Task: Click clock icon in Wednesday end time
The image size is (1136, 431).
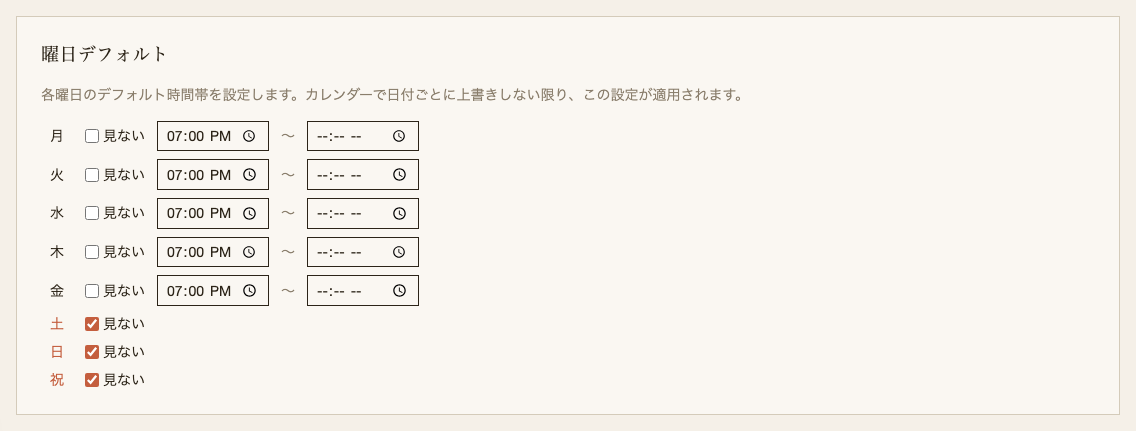Action: click(x=399, y=213)
